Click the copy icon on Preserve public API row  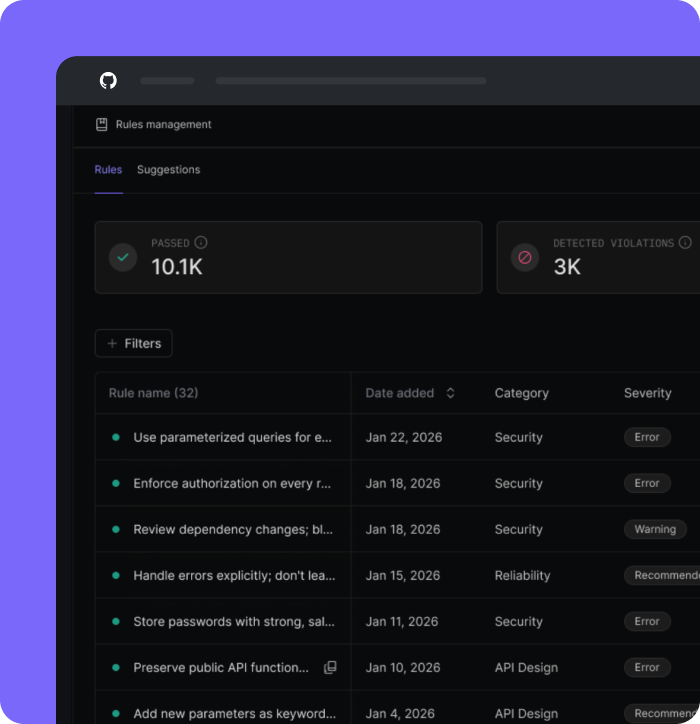(330, 668)
